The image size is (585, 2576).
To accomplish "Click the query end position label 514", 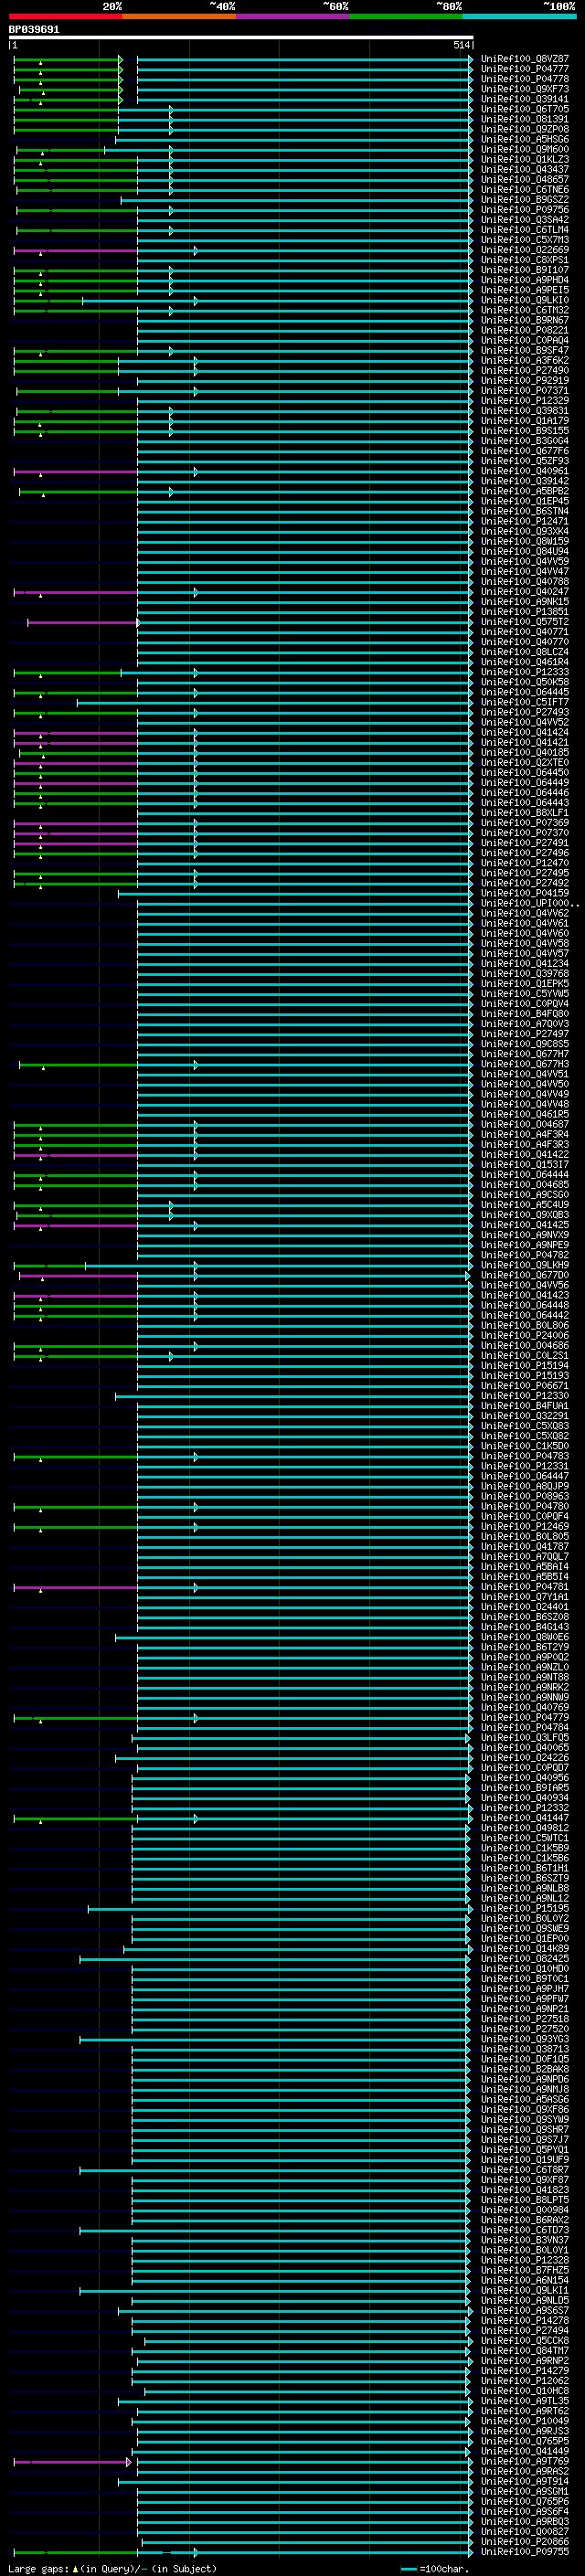I will pos(460,45).
